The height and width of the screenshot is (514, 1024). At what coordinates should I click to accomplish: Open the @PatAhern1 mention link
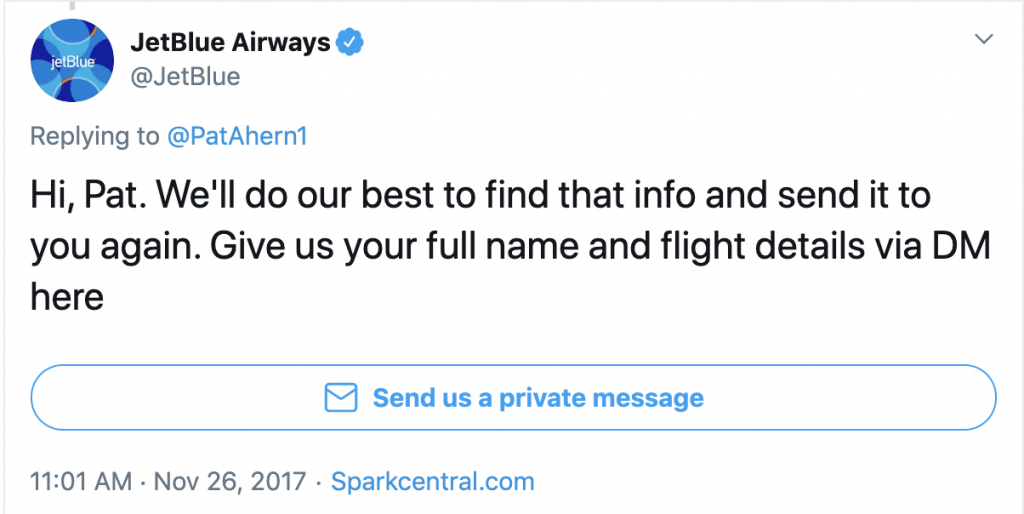pos(236,136)
